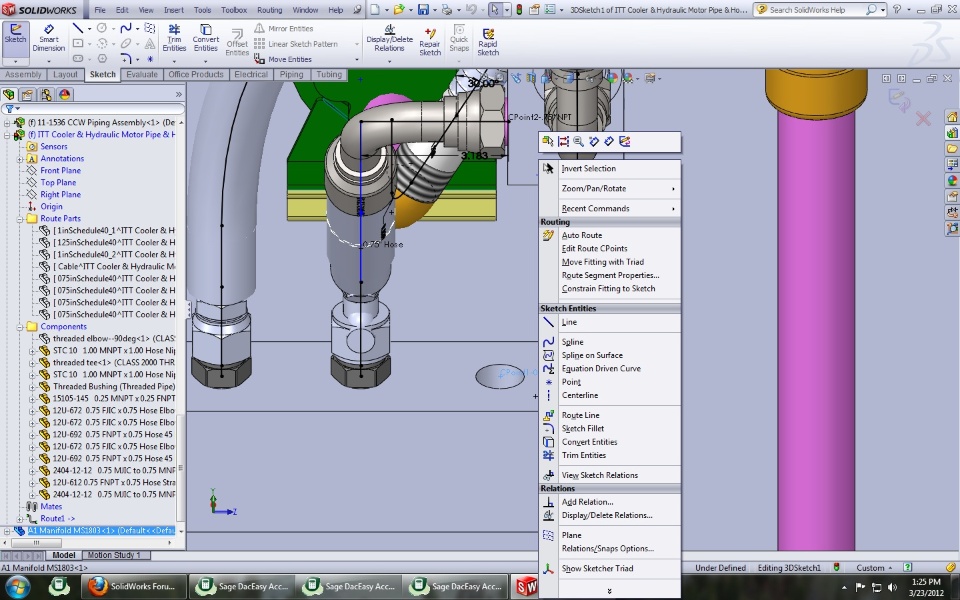Screen dimensions: 960x600
Task: Click the Save icon in the top toolbar
Action: point(423,10)
